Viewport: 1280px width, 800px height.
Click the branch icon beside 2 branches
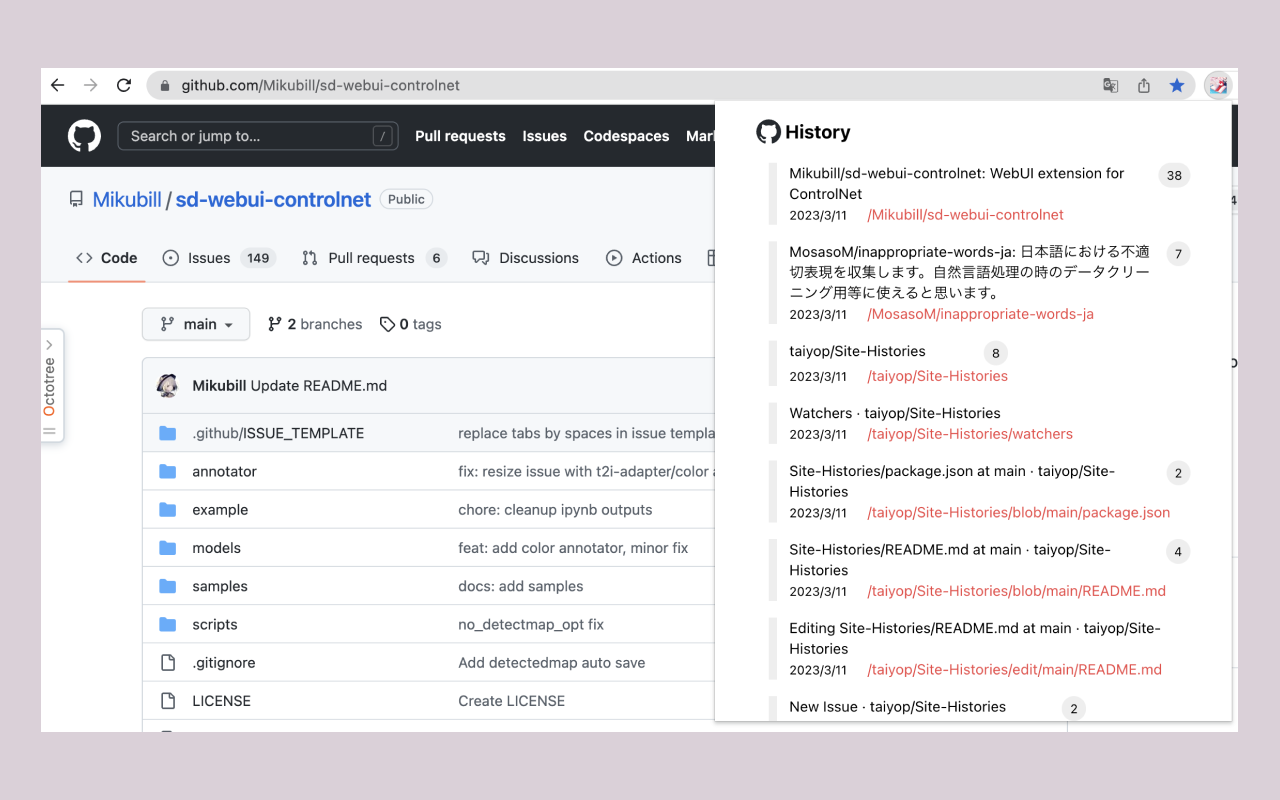pos(273,323)
